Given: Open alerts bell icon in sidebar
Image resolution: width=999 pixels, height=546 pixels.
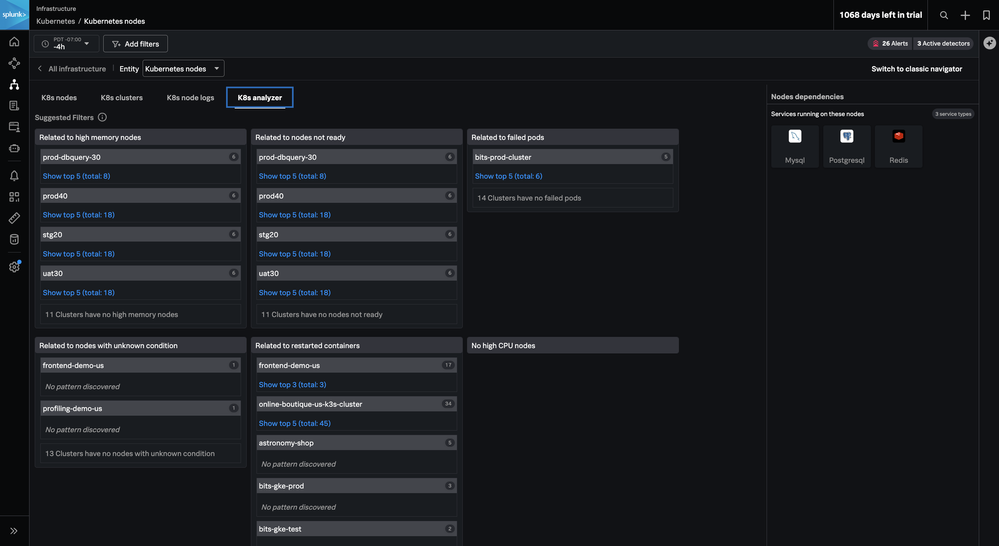Looking at the screenshot, I should click(14, 176).
